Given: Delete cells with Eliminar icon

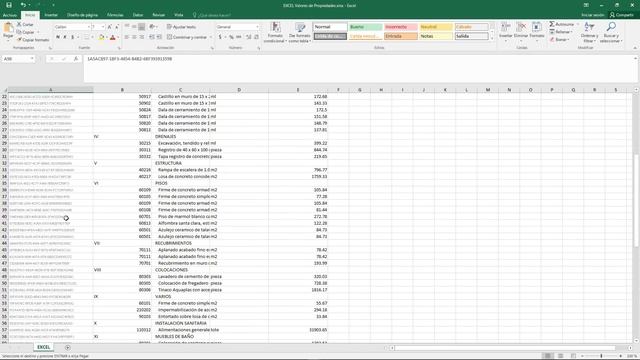Looking at the screenshot, I should point(521,30).
